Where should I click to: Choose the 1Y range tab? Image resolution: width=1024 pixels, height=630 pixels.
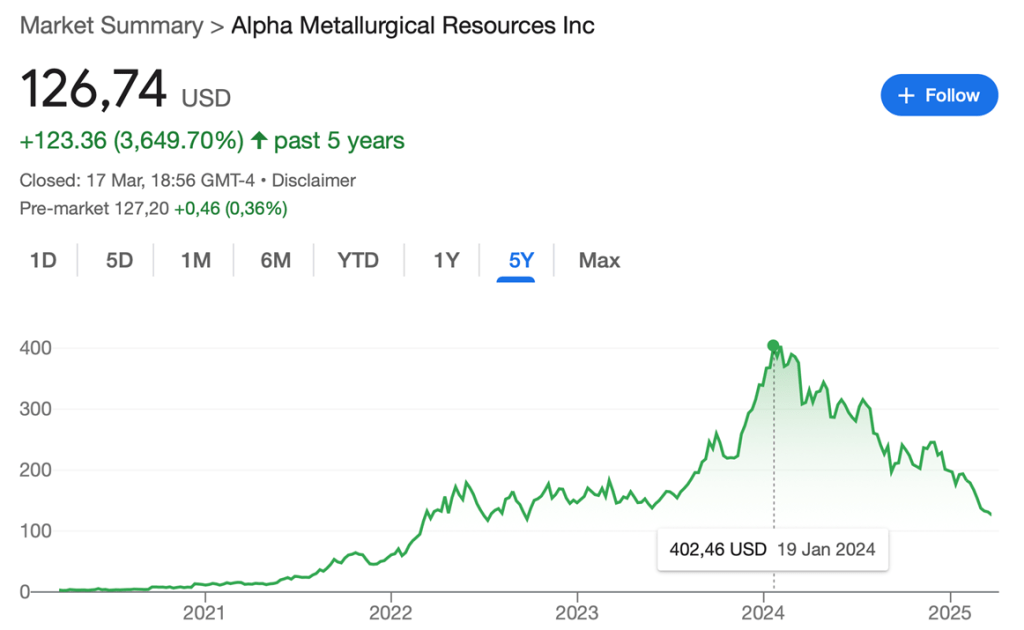click(x=445, y=260)
